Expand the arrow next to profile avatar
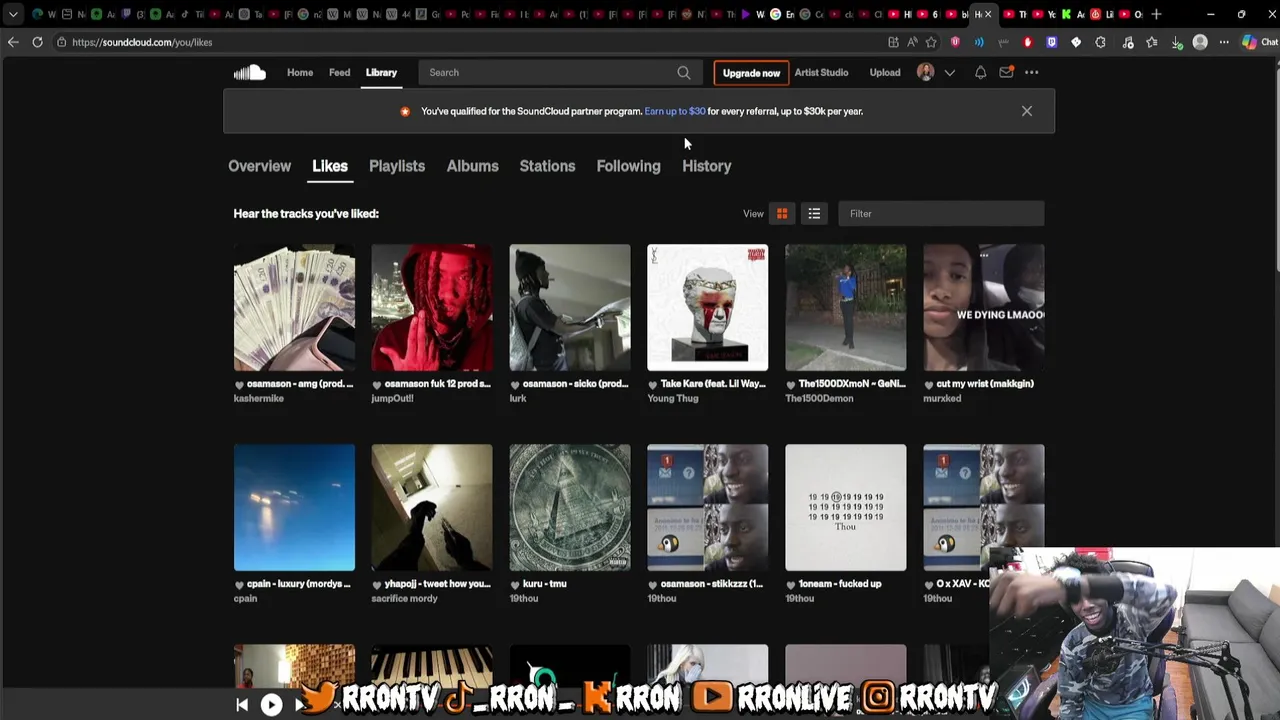The image size is (1280, 720). coord(950,72)
